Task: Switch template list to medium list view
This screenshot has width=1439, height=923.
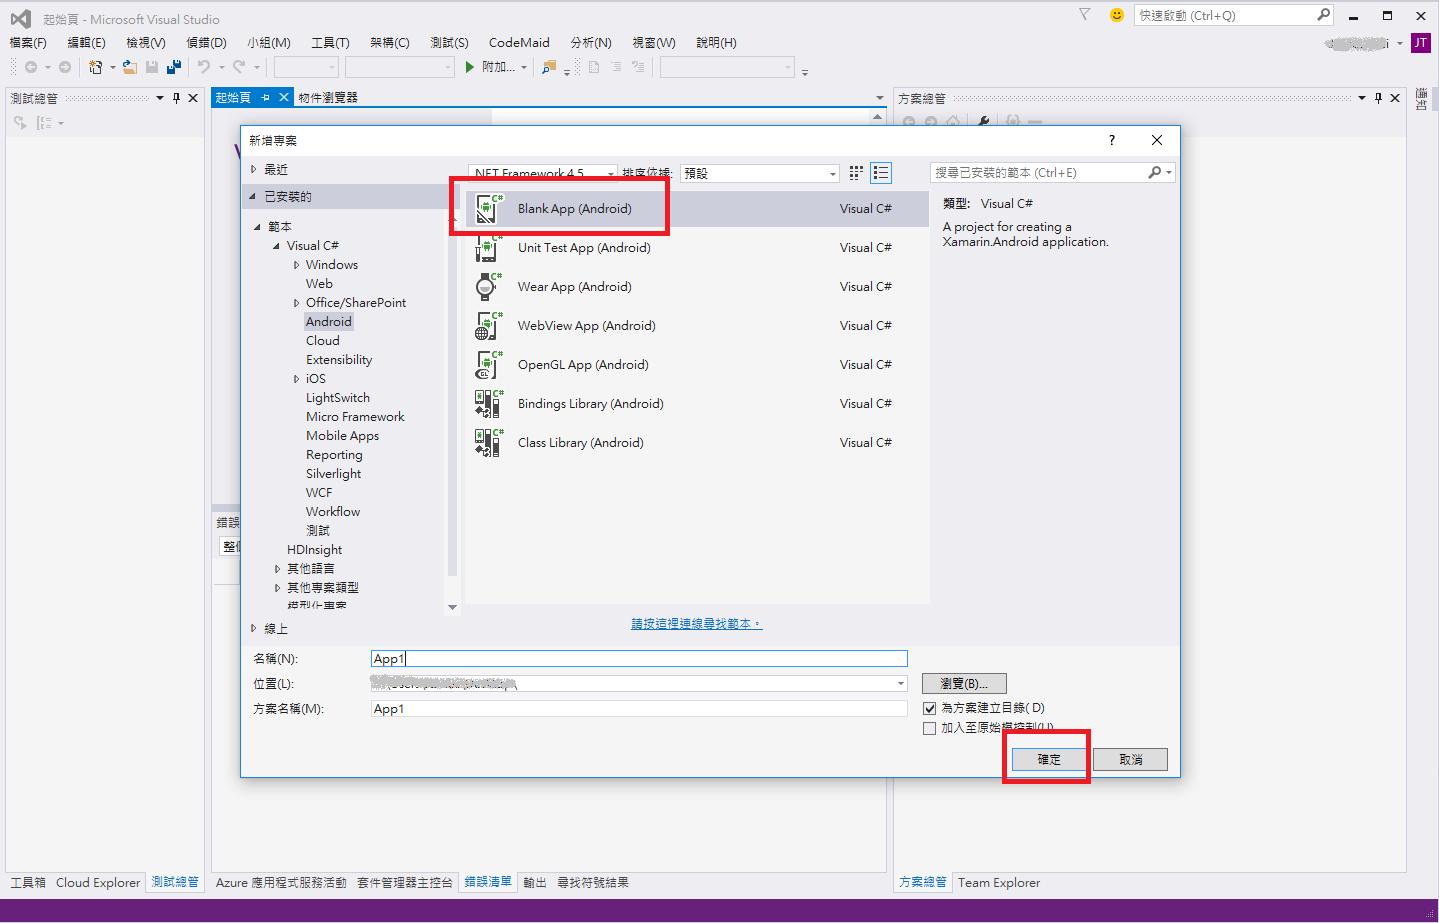Action: 881,173
